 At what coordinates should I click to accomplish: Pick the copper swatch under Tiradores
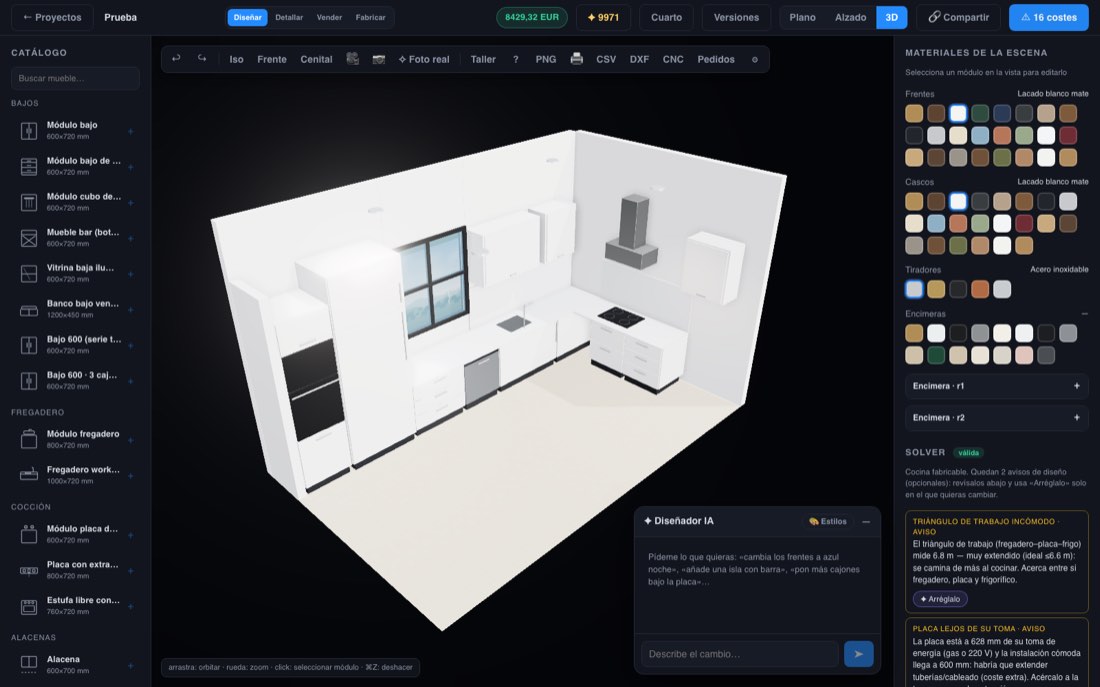pos(980,289)
